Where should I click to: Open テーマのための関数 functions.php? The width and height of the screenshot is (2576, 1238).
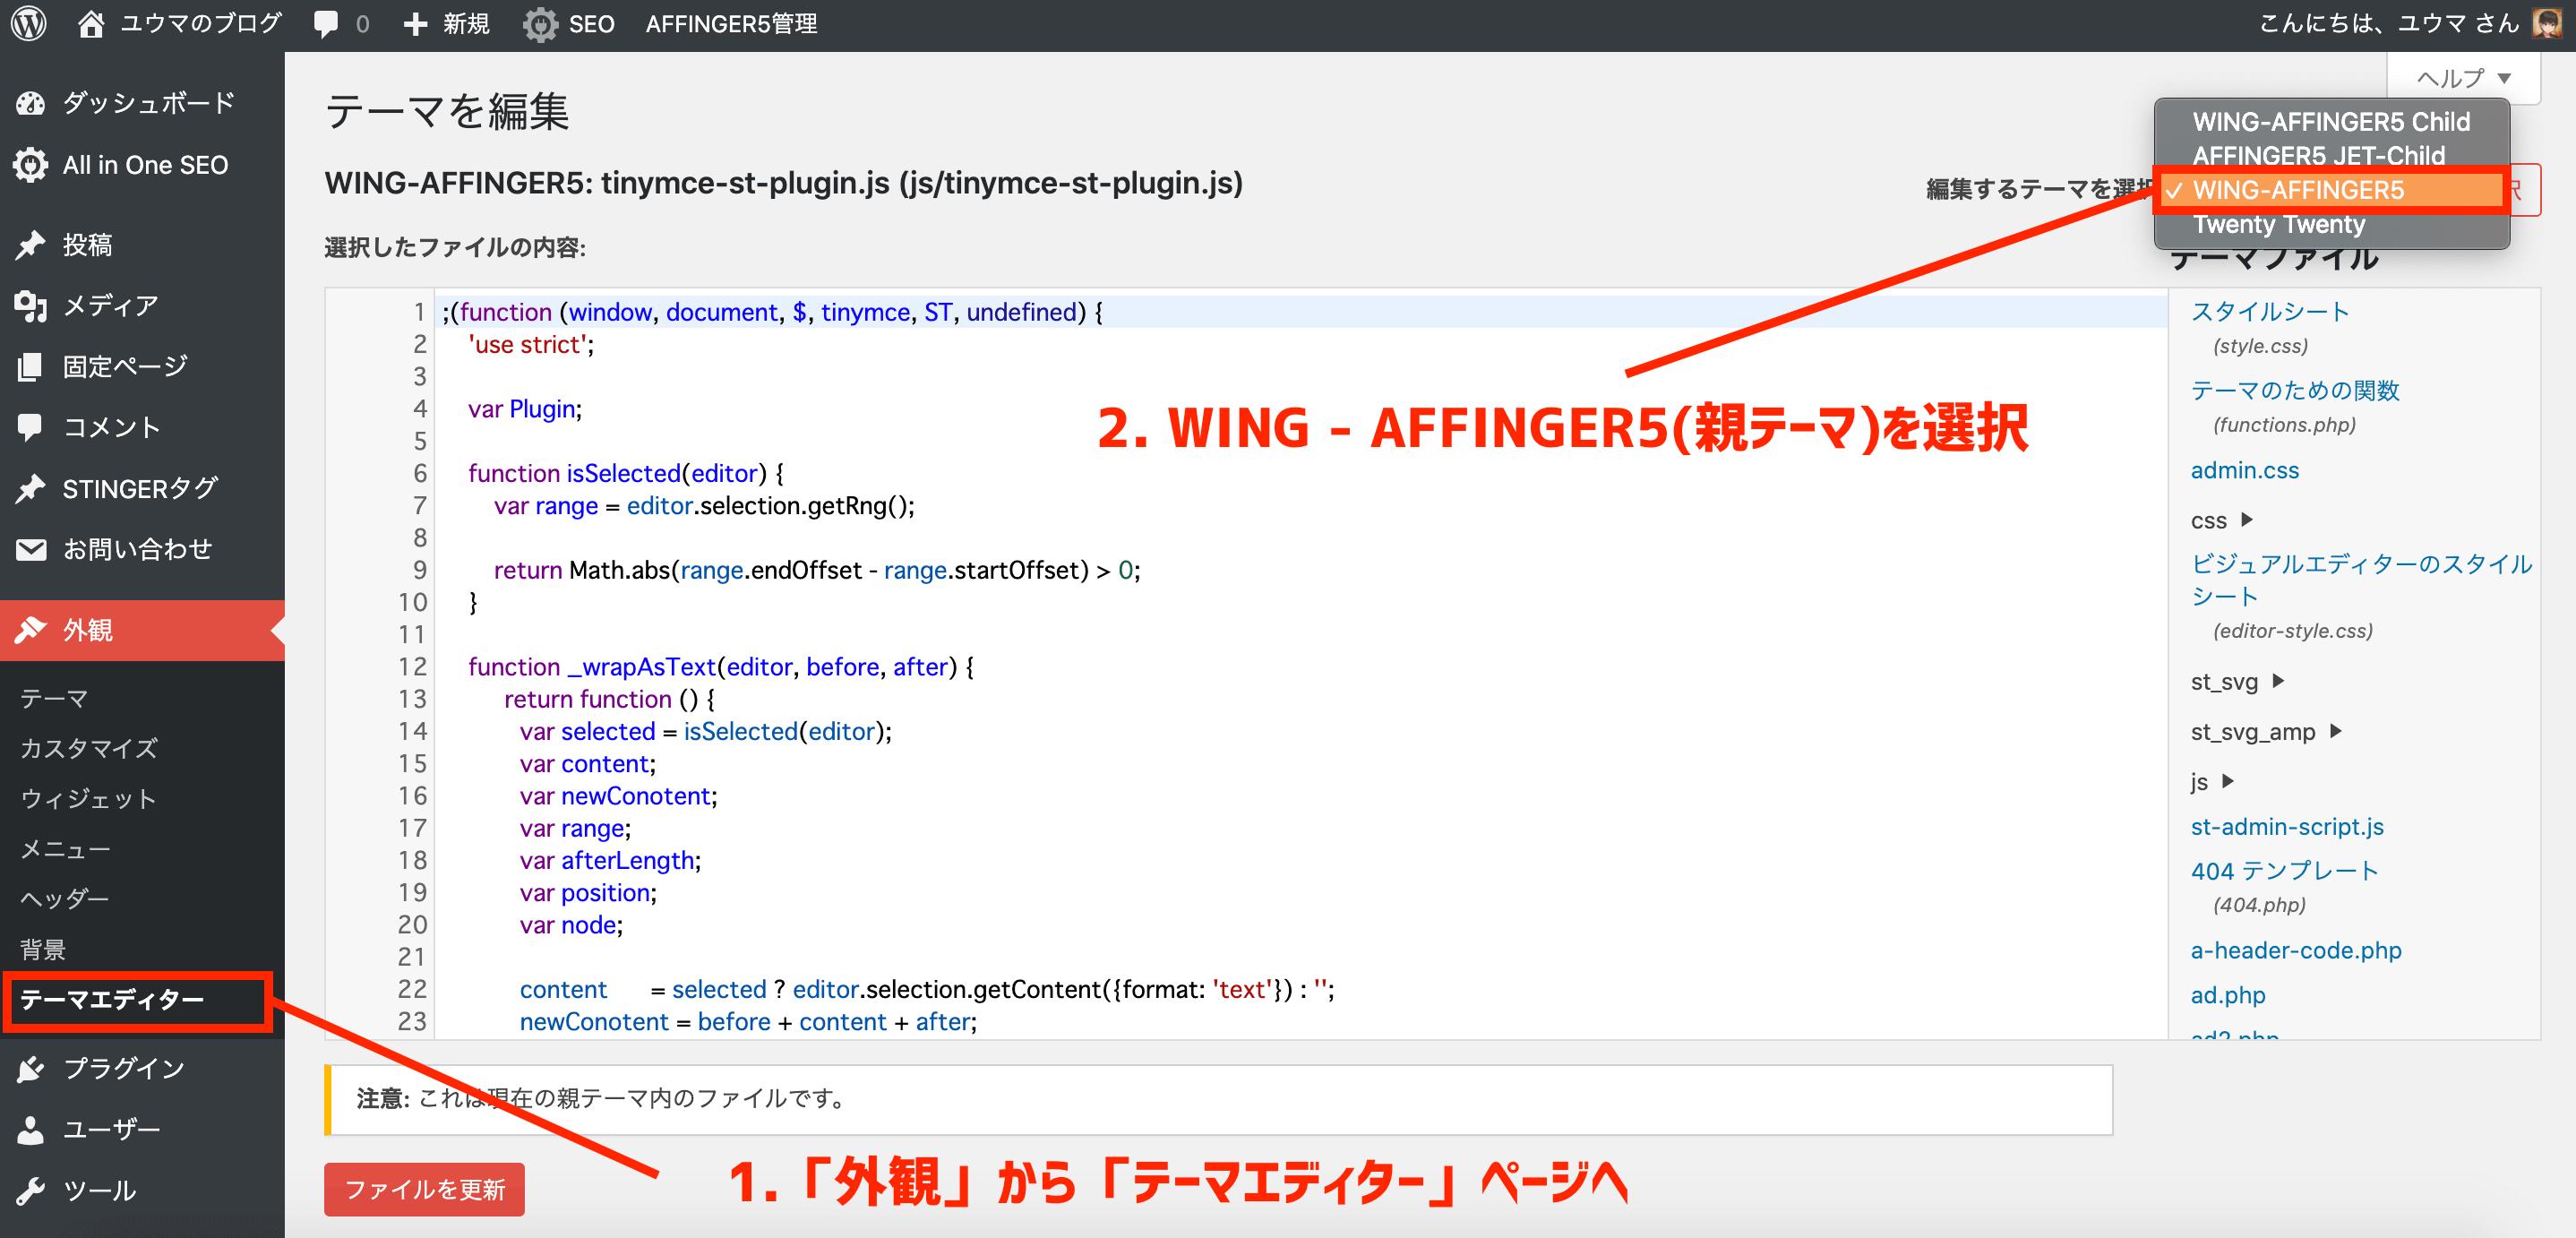[x=2295, y=391]
